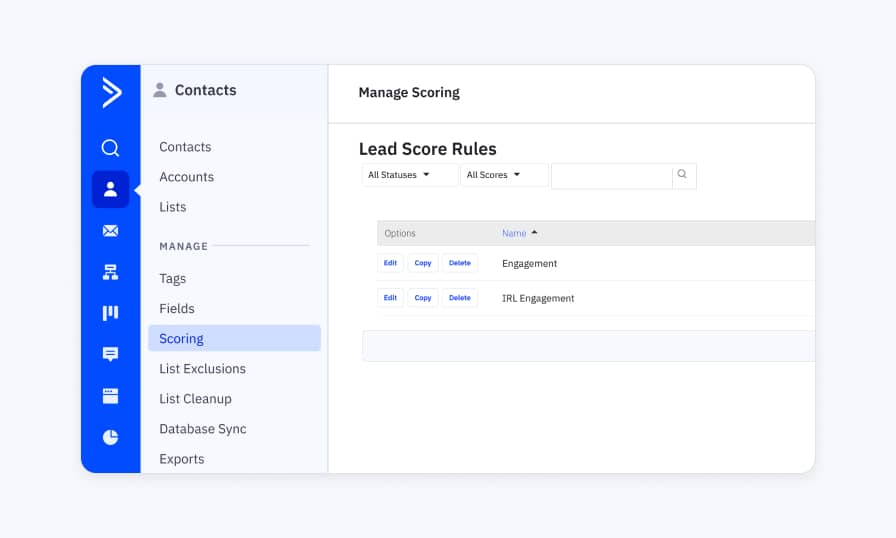
Task: Select the Contacts person icon in sidebar
Action: 110,189
